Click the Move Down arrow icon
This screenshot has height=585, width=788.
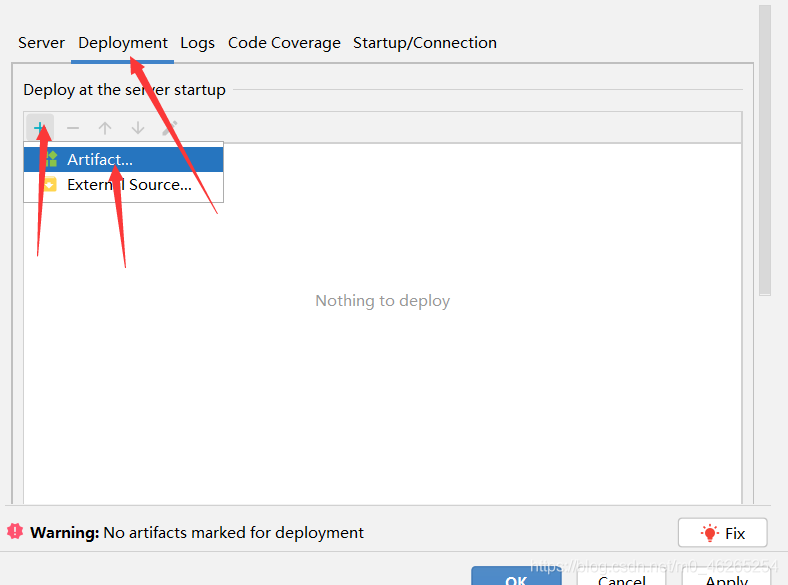click(x=138, y=128)
